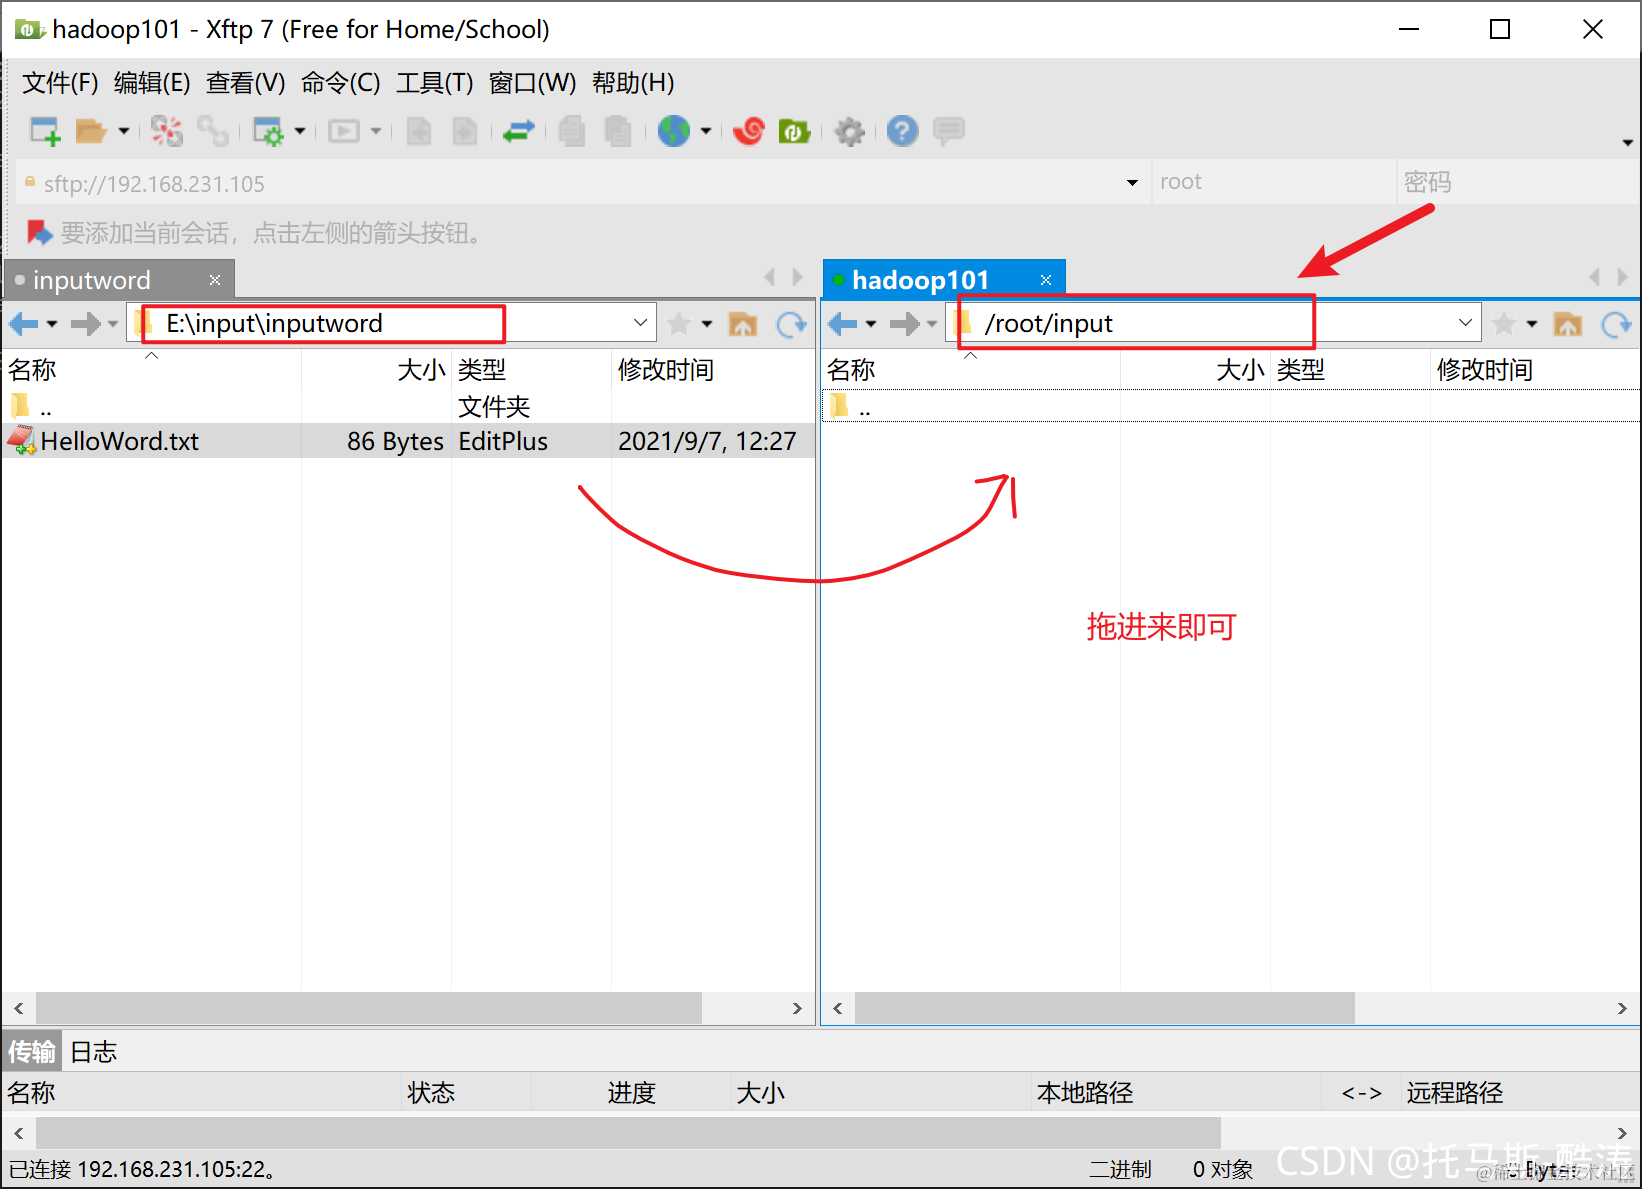Click the speech bubble feedback icon
This screenshot has width=1642, height=1189.
click(x=948, y=131)
